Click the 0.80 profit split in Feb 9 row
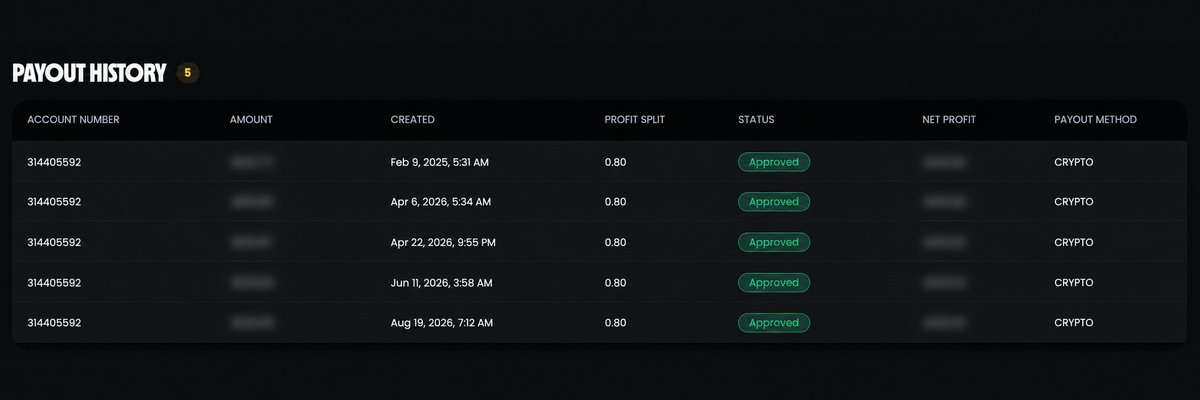1200x400 pixels. click(616, 162)
